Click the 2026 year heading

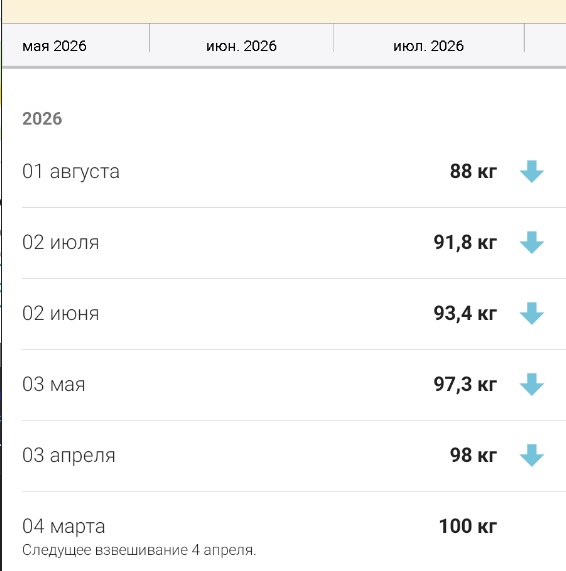tap(42, 119)
